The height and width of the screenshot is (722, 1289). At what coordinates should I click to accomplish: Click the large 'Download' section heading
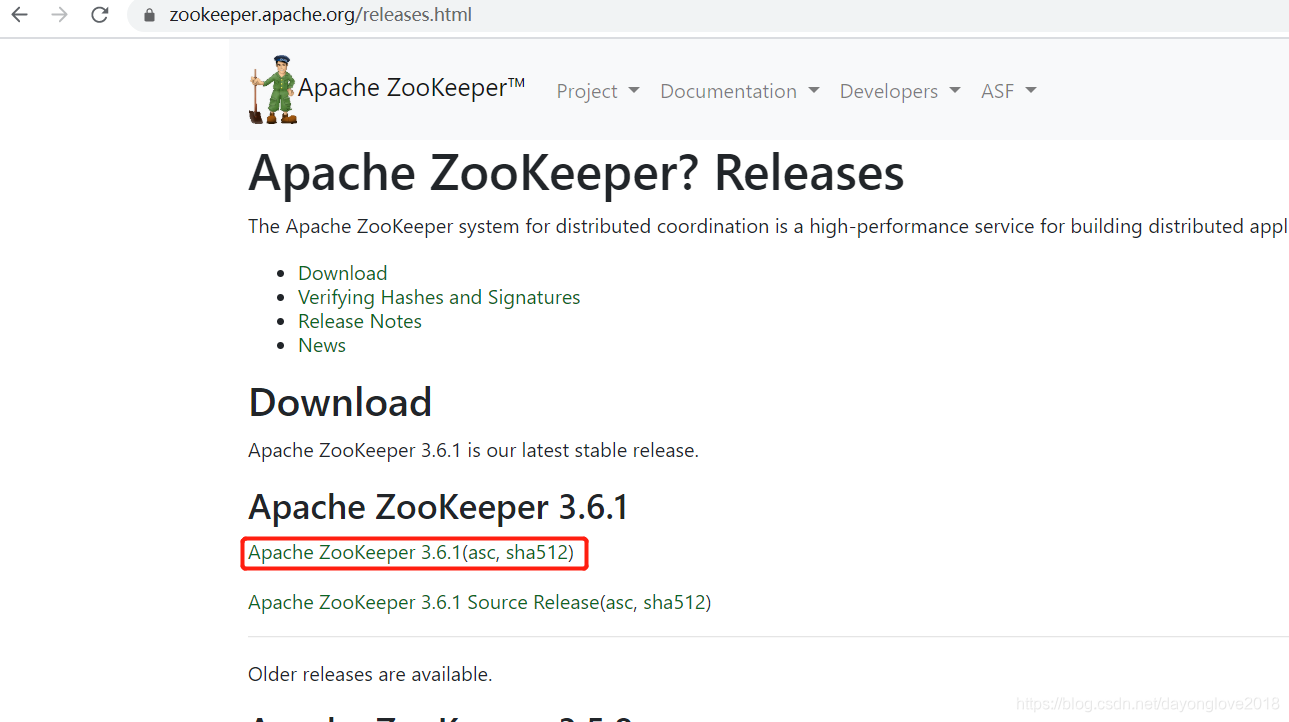[x=340, y=402]
